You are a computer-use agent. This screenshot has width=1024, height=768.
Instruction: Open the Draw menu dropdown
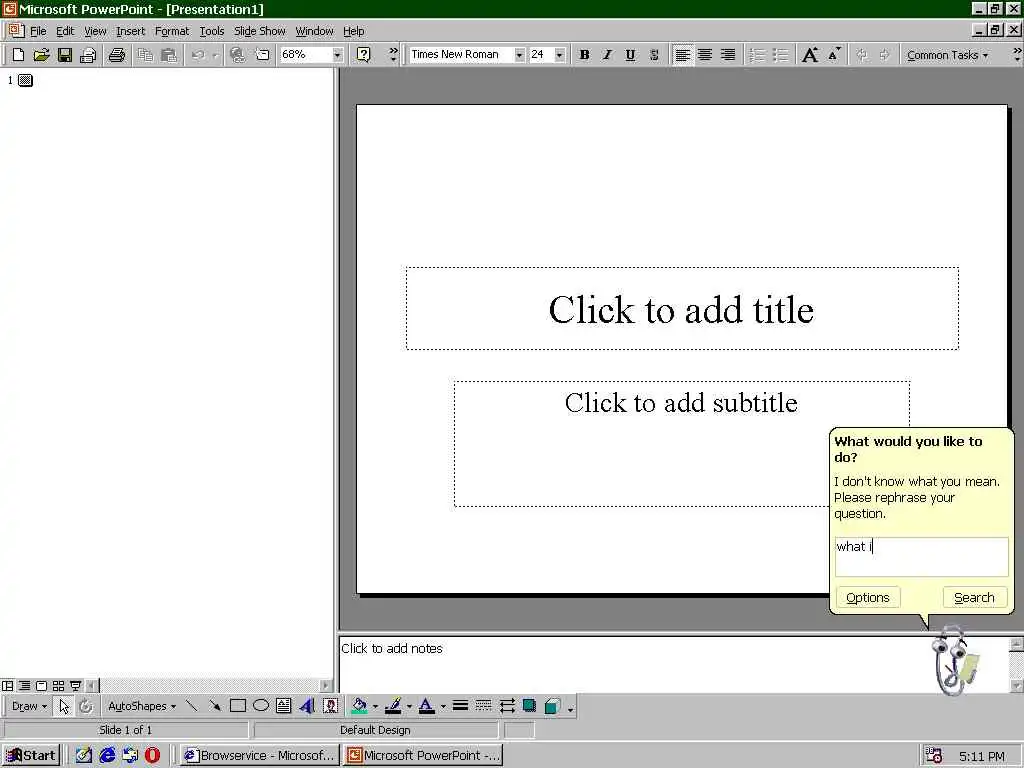click(x=29, y=706)
